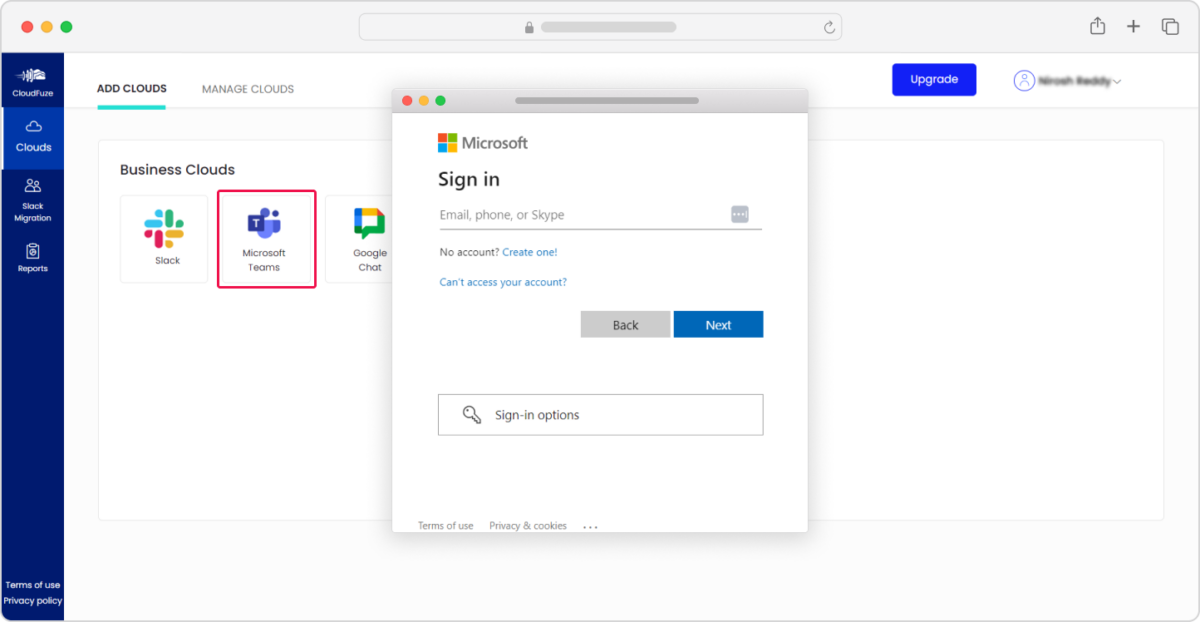Viewport: 1200px width, 622px height.
Task: Click Next in the sign-in dialog
Action: click(718, 324)
